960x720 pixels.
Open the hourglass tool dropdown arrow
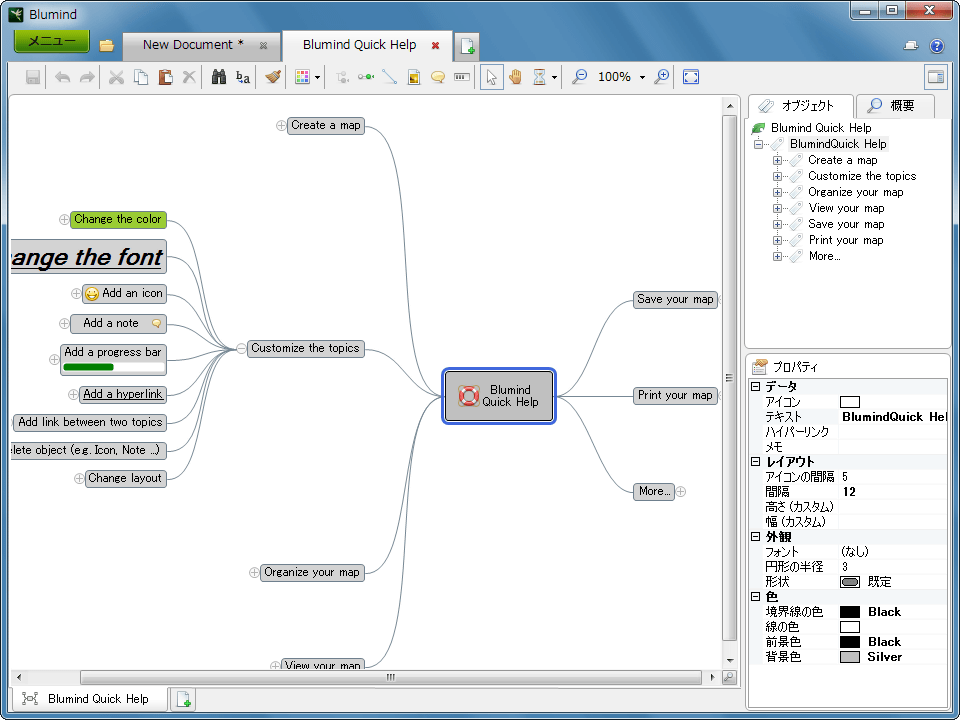click(x=554, y=78)
